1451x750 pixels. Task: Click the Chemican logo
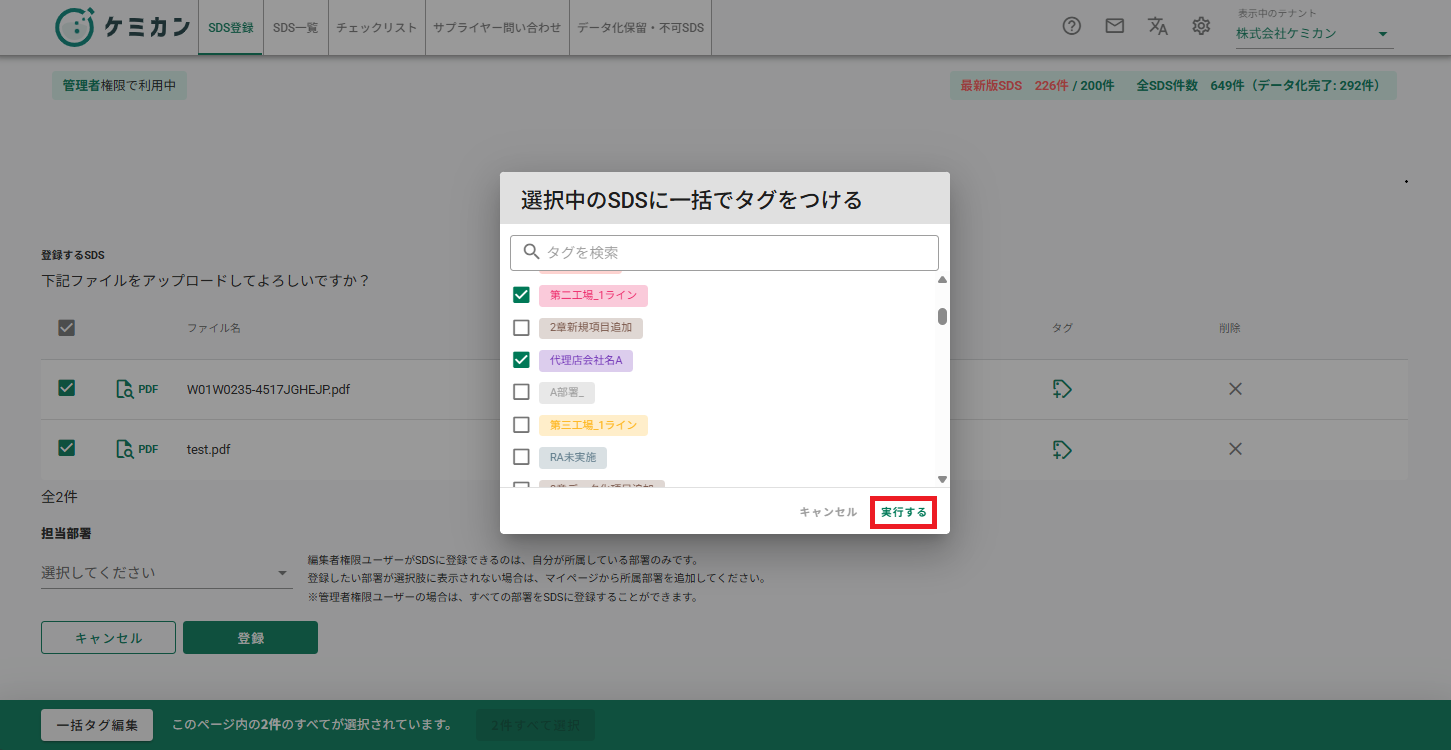122,27
